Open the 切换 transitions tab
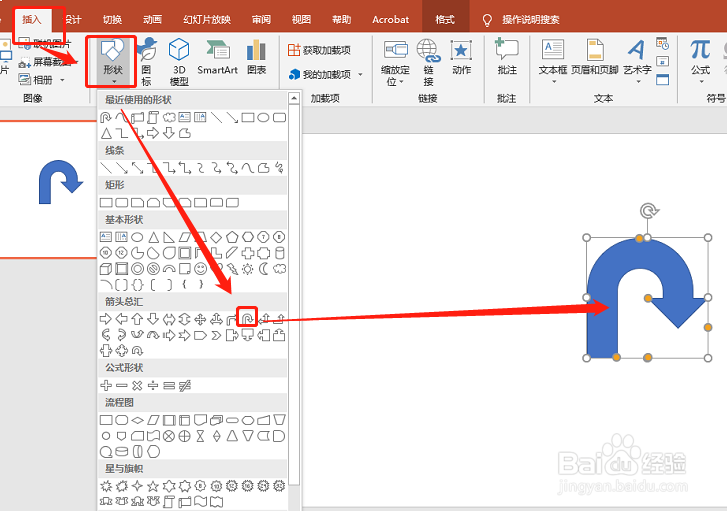 tap(112, 19)
